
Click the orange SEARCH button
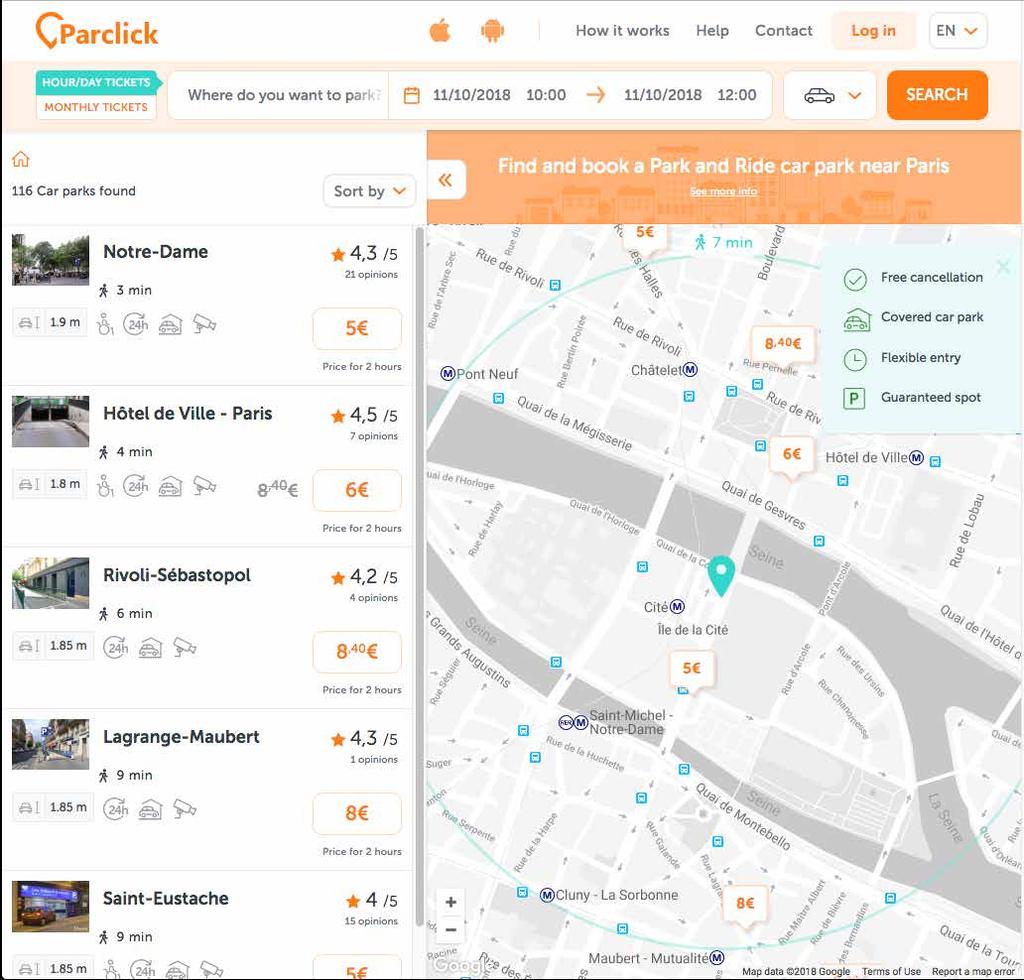(937, 95)
